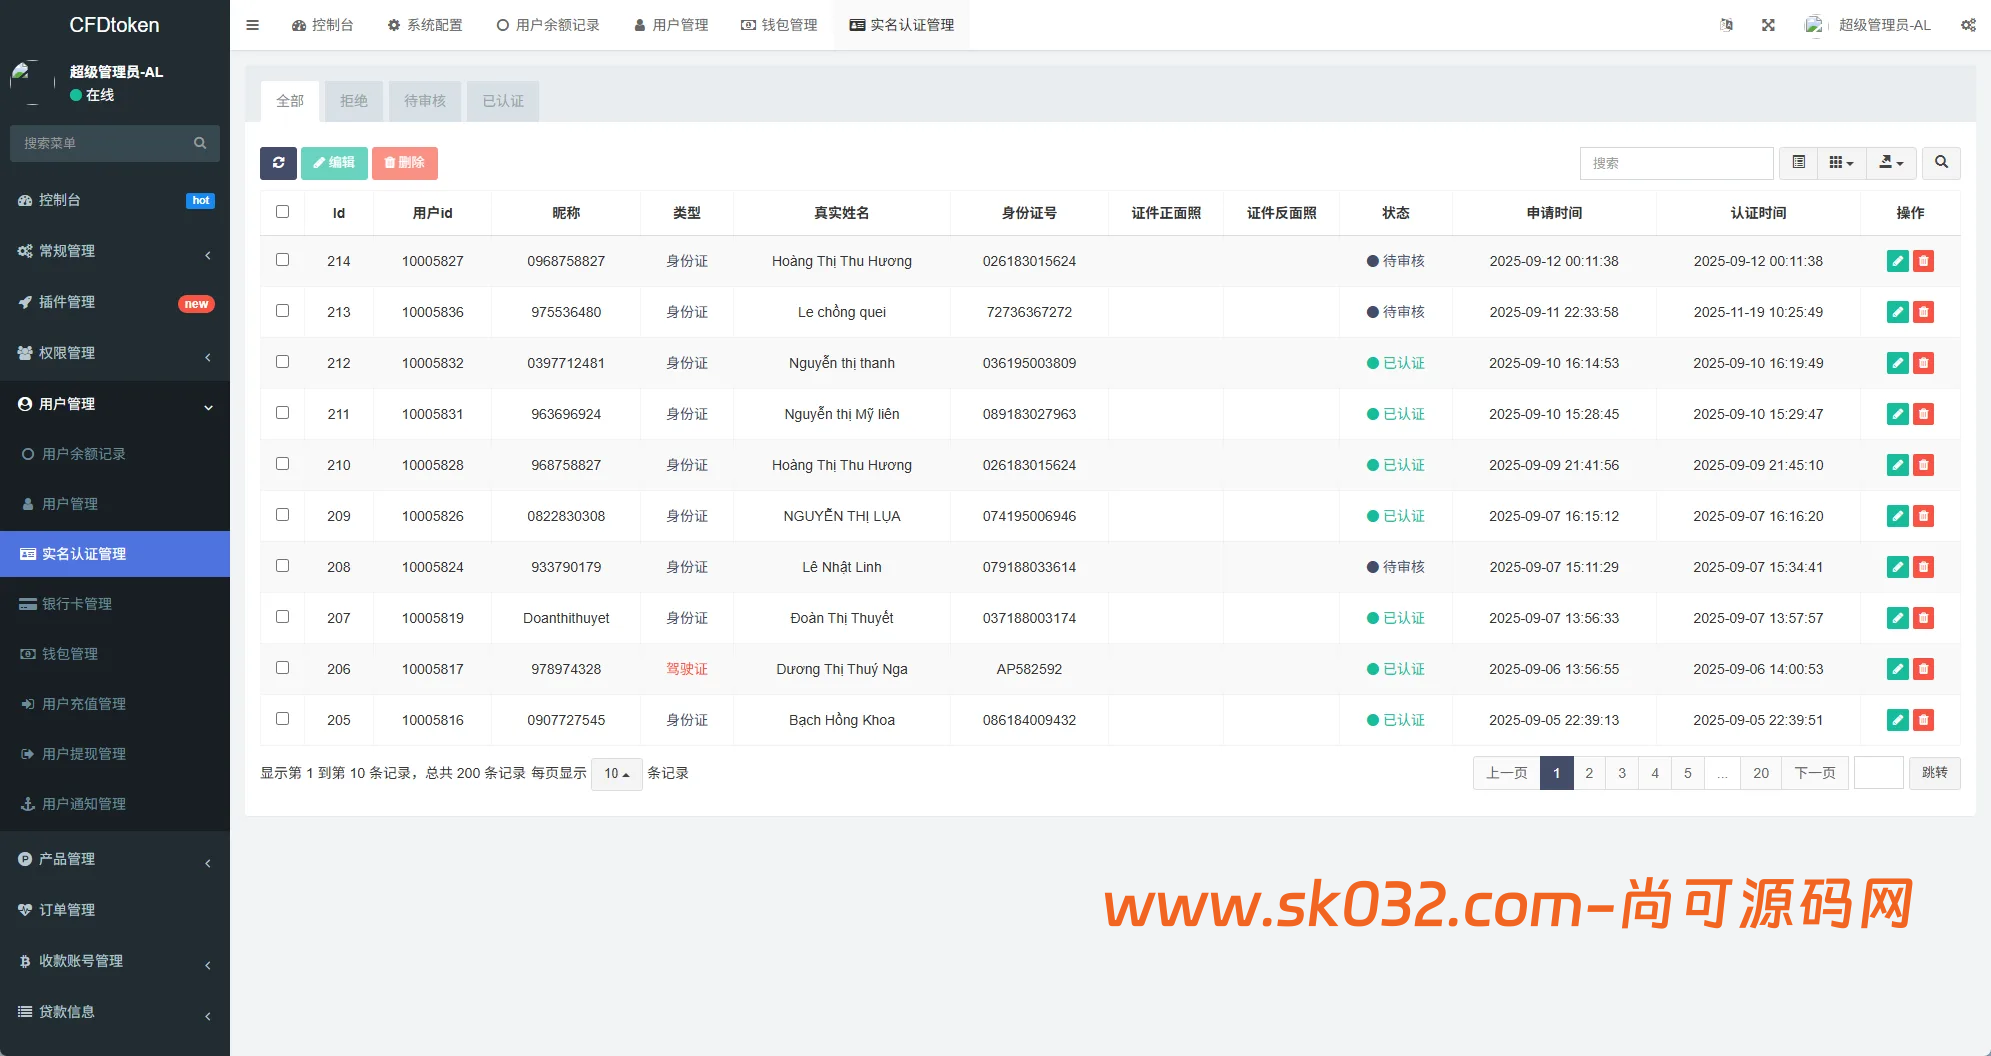Open 用户提现管理 in sidebar

pos(115,754)
